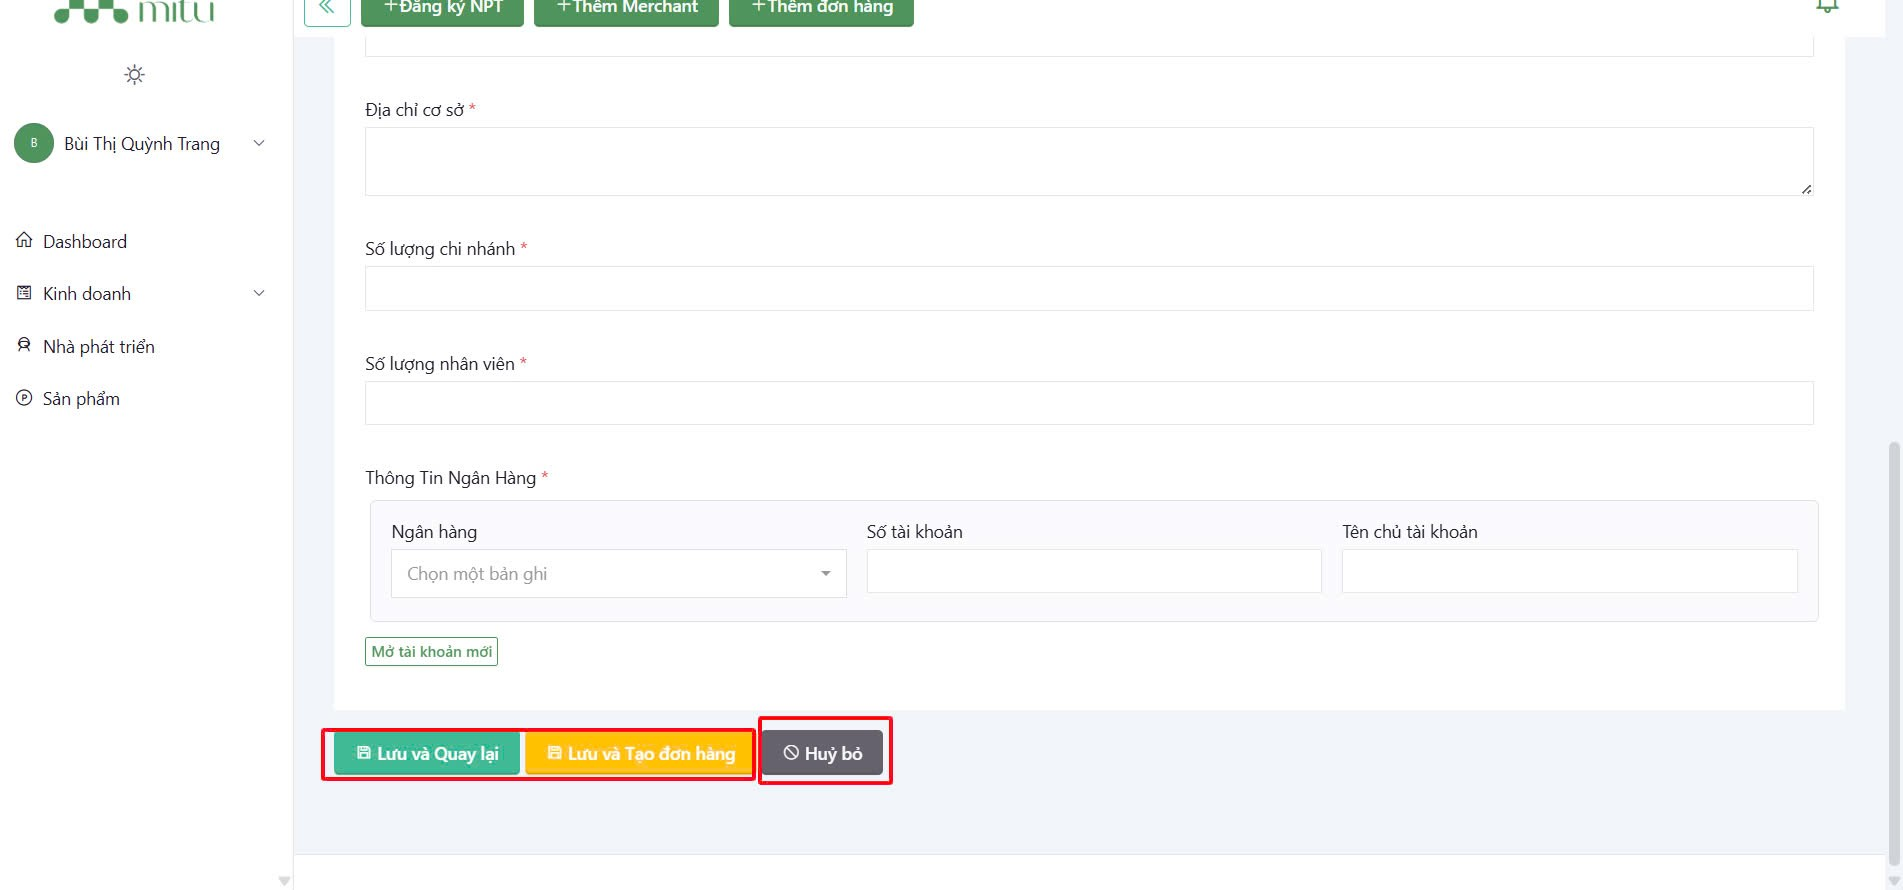Expand the Bùi Thị Quỳnh Trang user menu
1903x890 pixels.
tap(259, 143)
